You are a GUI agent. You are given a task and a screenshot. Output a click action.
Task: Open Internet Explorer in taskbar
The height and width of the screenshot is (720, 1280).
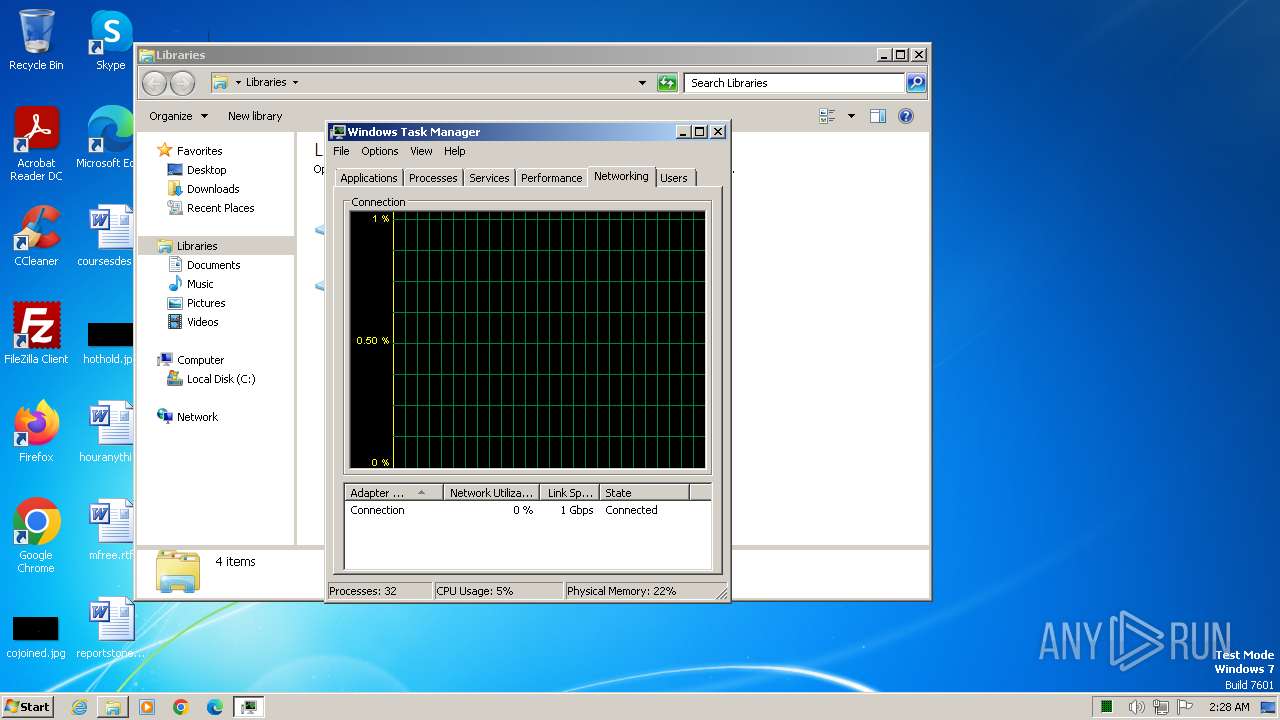click(79, 707)
